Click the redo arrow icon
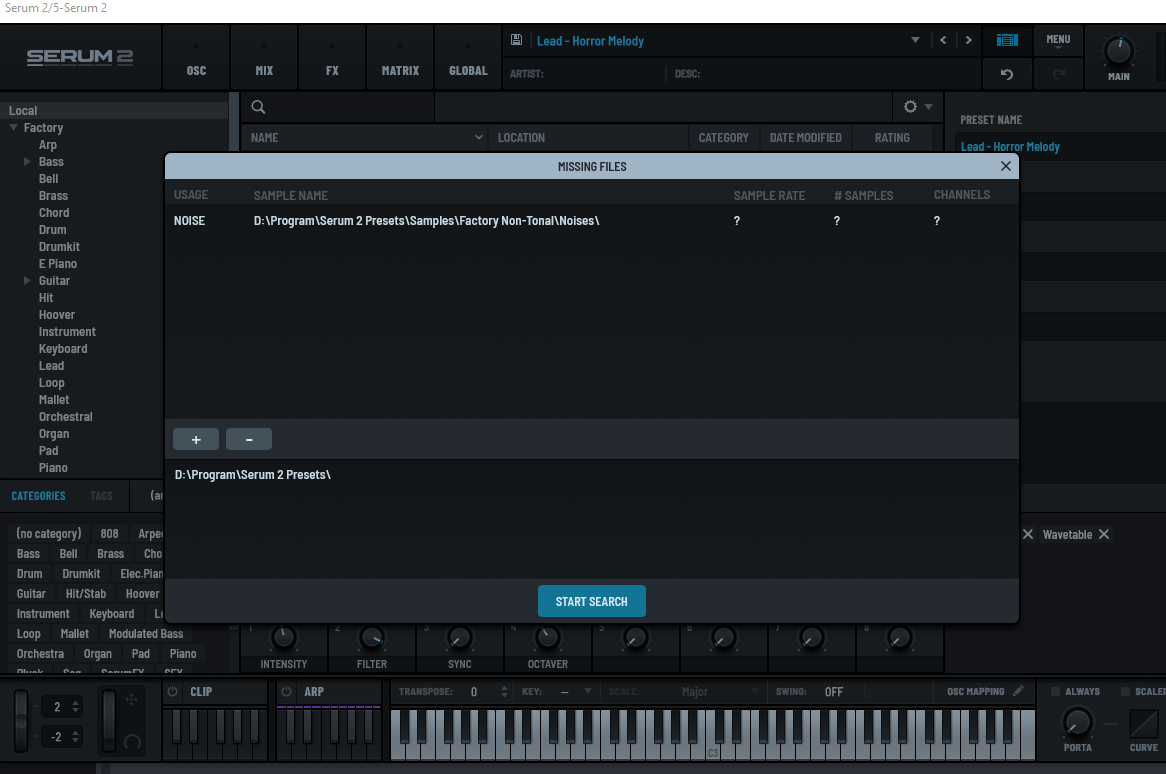This screenshot has width=1166, height=774. click(x=1059, y=74)
